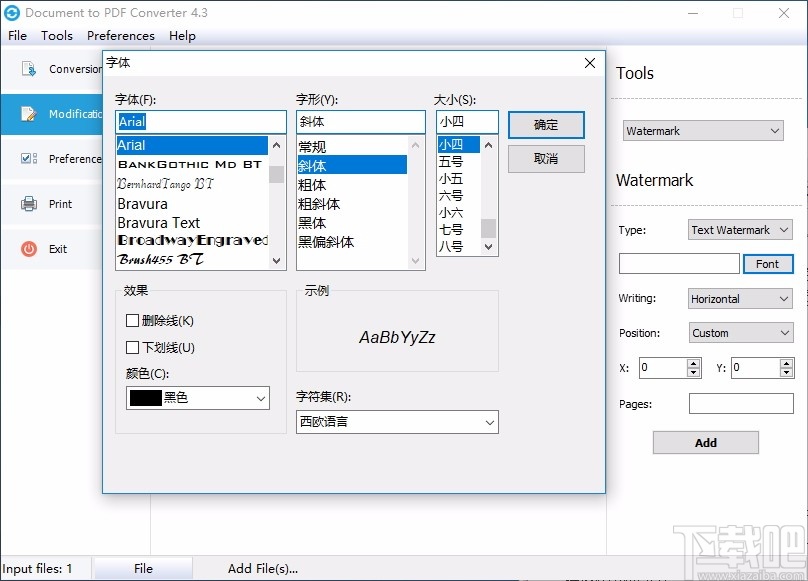This screenshot has width=808, height=581.
Task: Click the Exit icon in the sidebar
Action: (28, 249)
